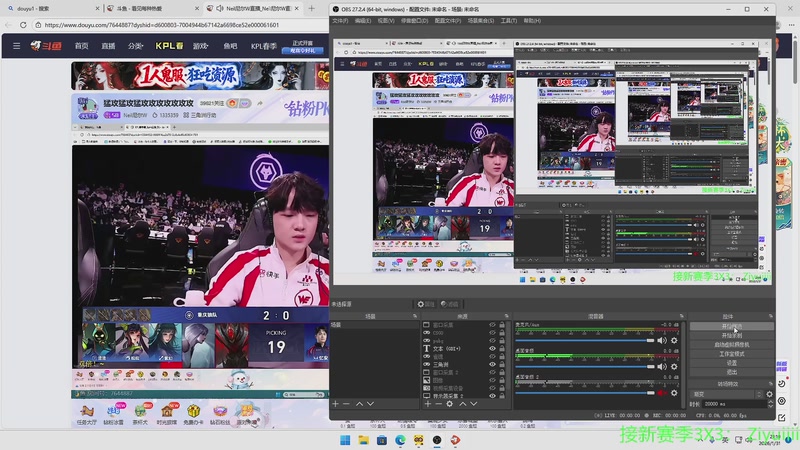
Task: Click the Douyu logo in site header
Action: click(46, 46)
